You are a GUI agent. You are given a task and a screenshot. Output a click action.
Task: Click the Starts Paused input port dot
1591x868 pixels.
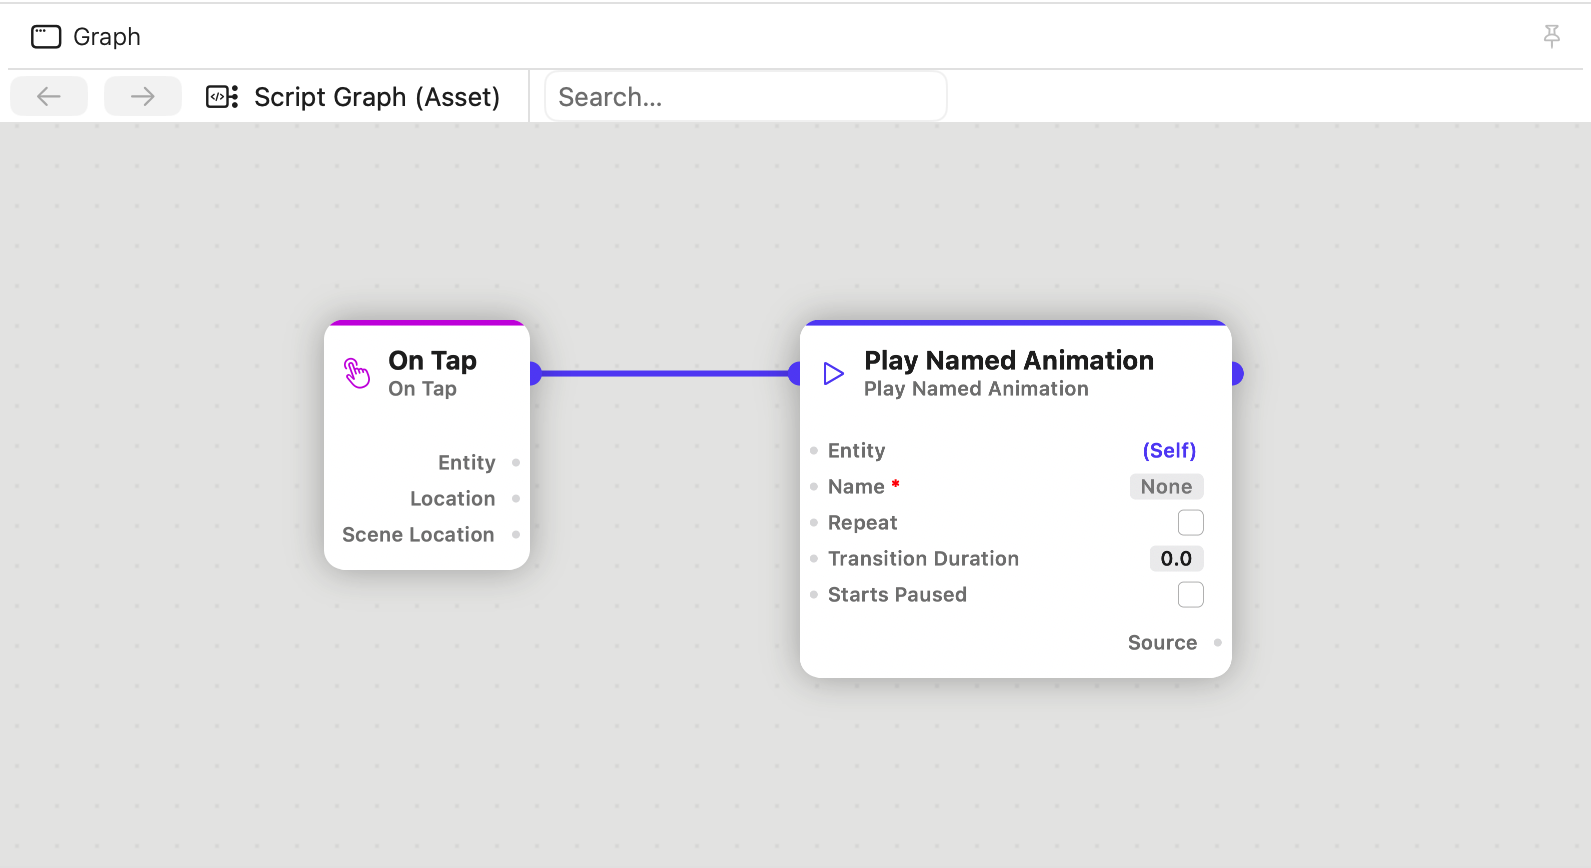coord(814,595)
